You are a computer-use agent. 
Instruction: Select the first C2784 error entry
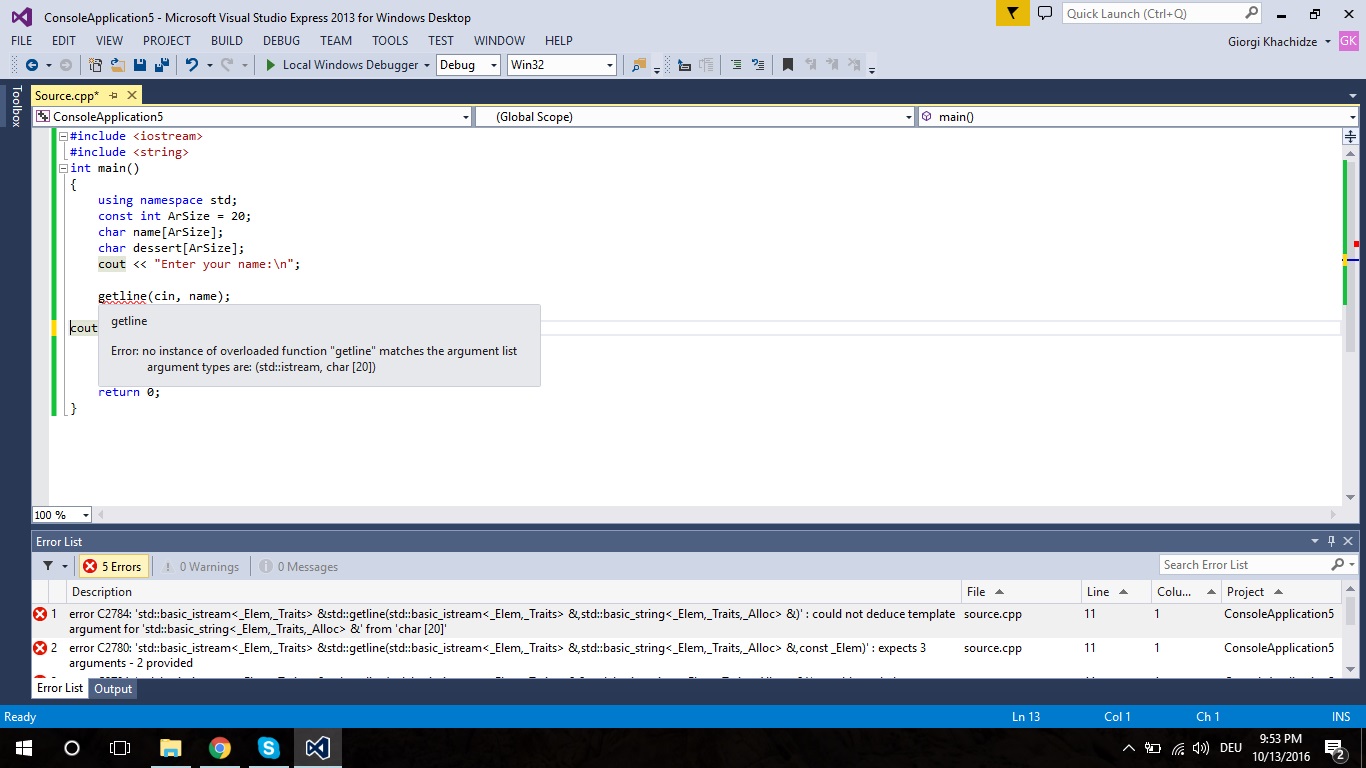400,621
